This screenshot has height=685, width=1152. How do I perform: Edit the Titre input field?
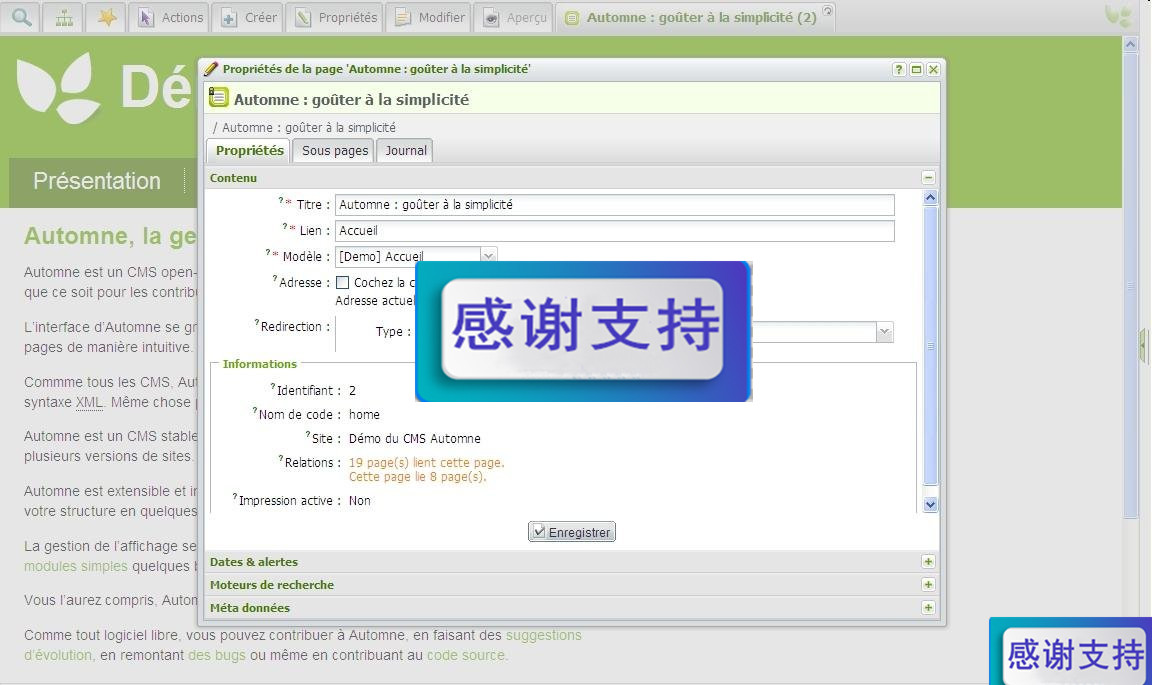pyautogui.click(x=615, y=205)
